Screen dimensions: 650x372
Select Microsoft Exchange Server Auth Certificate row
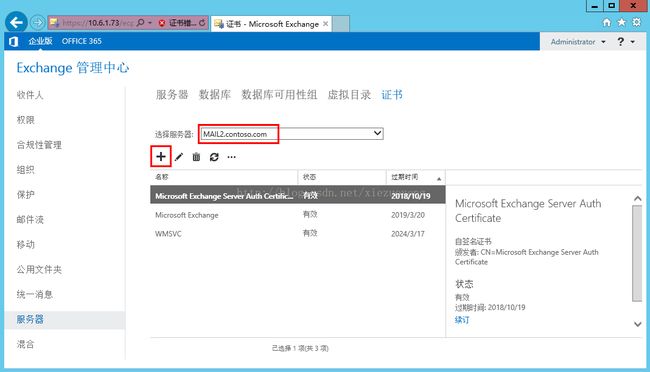tap(298, 195)
